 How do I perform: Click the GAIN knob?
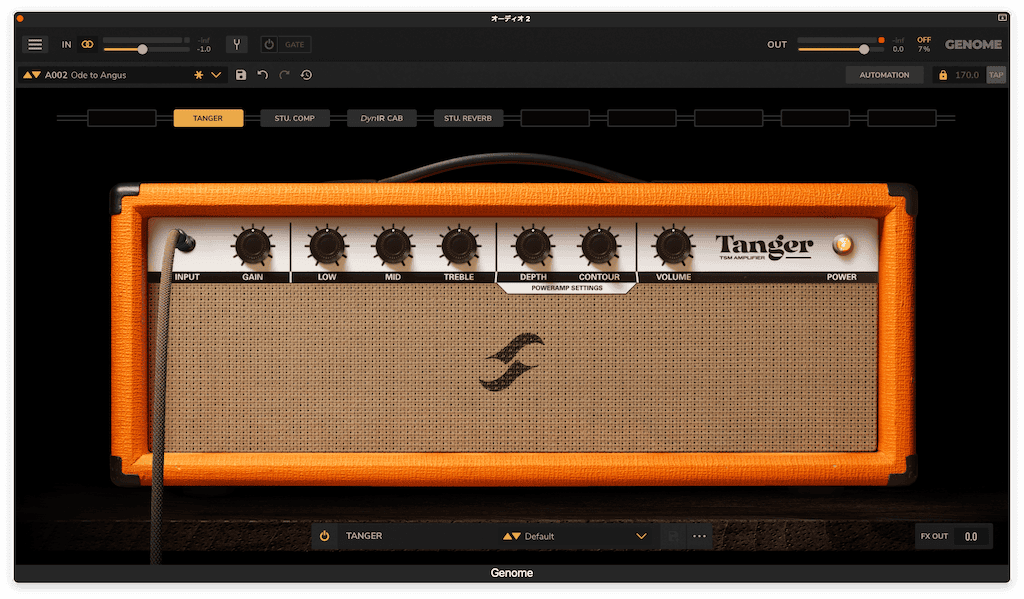(x=253, y=246)
